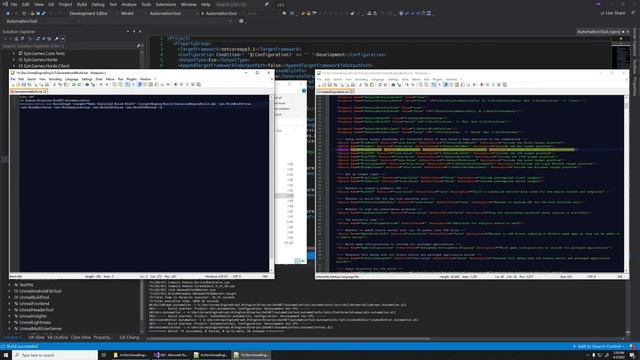Expand EpicGames.Horde project node

coord(13,60)
